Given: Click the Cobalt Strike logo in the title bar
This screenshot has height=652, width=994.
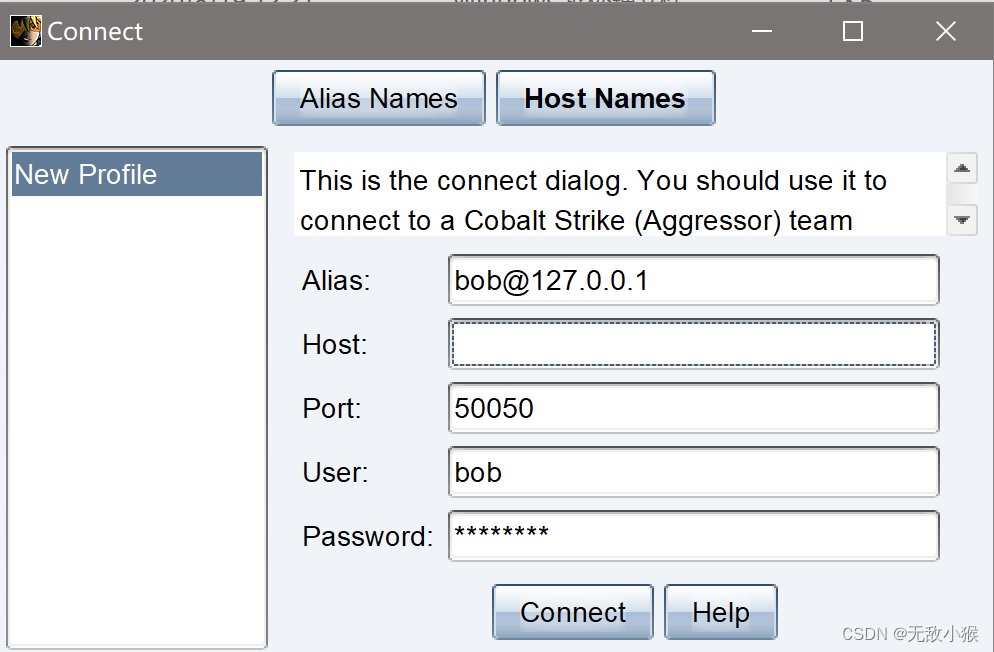Looking at the screenshot, I should (25, 30).
